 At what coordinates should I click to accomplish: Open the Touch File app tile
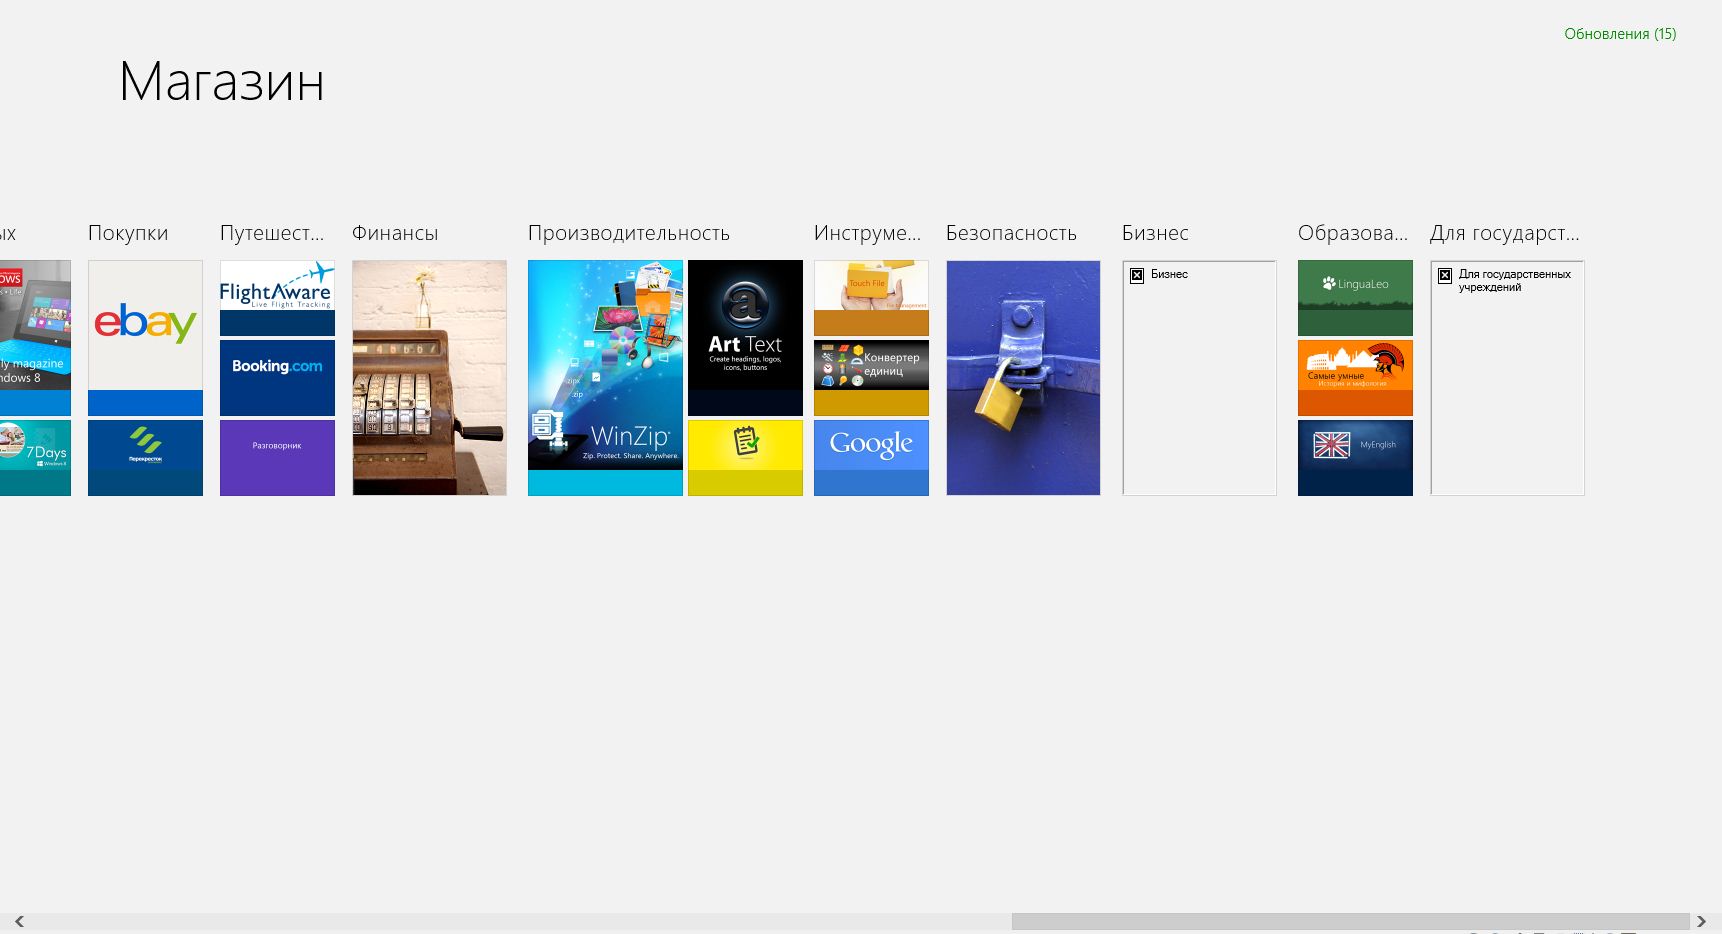[871, 298]
